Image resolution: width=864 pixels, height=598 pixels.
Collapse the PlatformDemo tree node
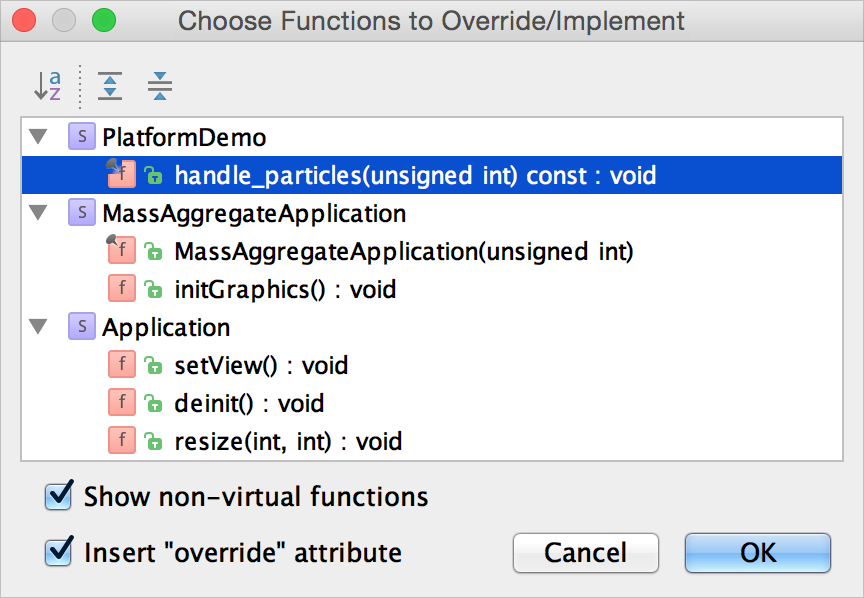click(x=39, y=137)
